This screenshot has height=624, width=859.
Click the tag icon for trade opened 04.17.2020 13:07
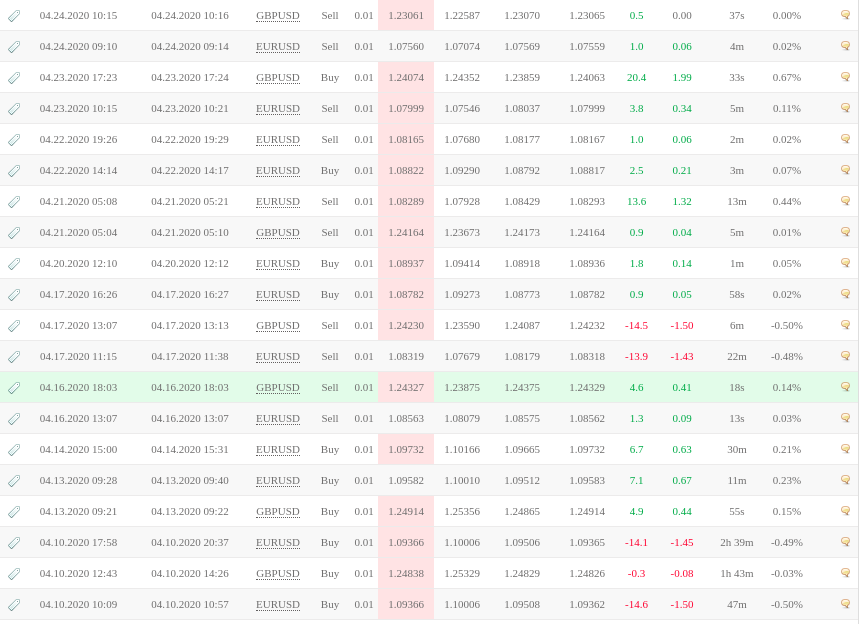[x=14, y=326]
